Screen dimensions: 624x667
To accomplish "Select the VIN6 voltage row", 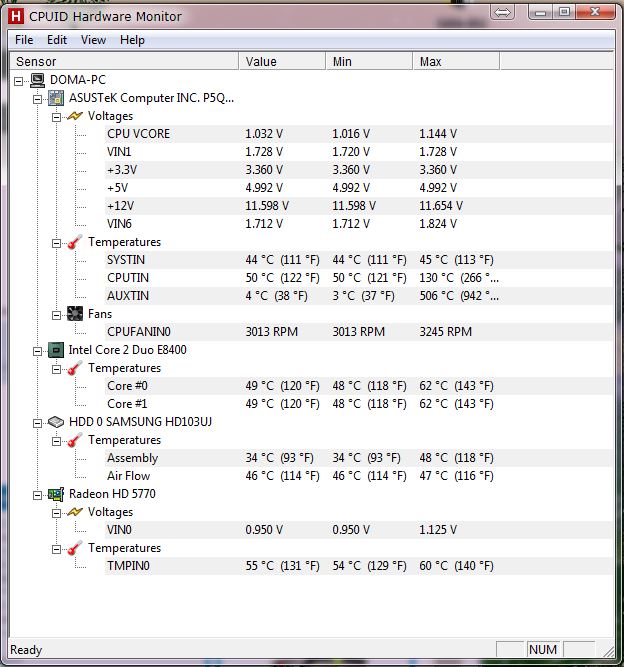I will (x=359, y=224).
